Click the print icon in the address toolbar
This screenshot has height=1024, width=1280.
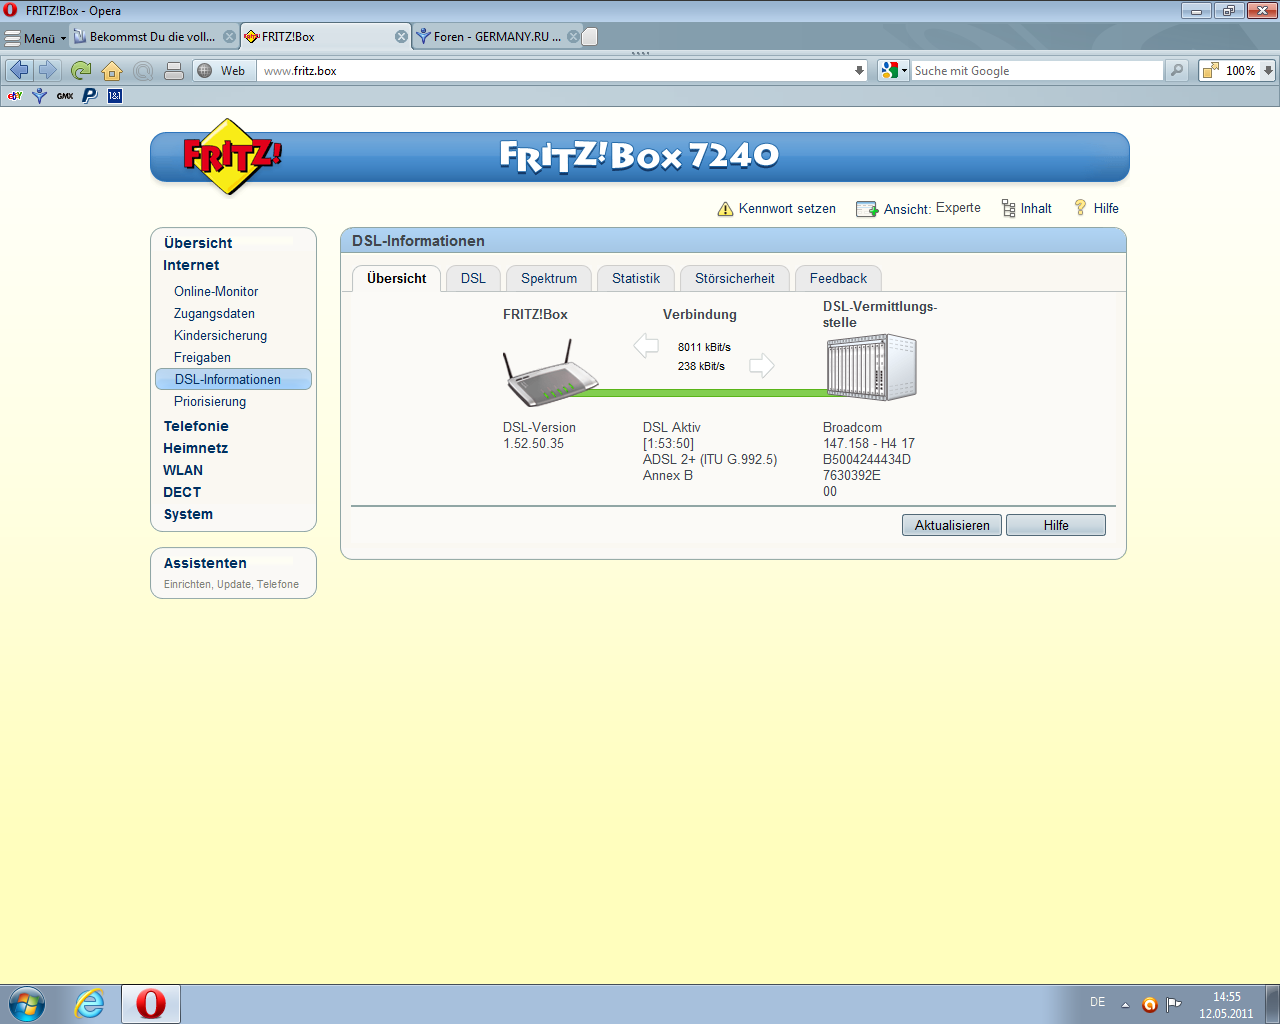click(x=174, y=71)
